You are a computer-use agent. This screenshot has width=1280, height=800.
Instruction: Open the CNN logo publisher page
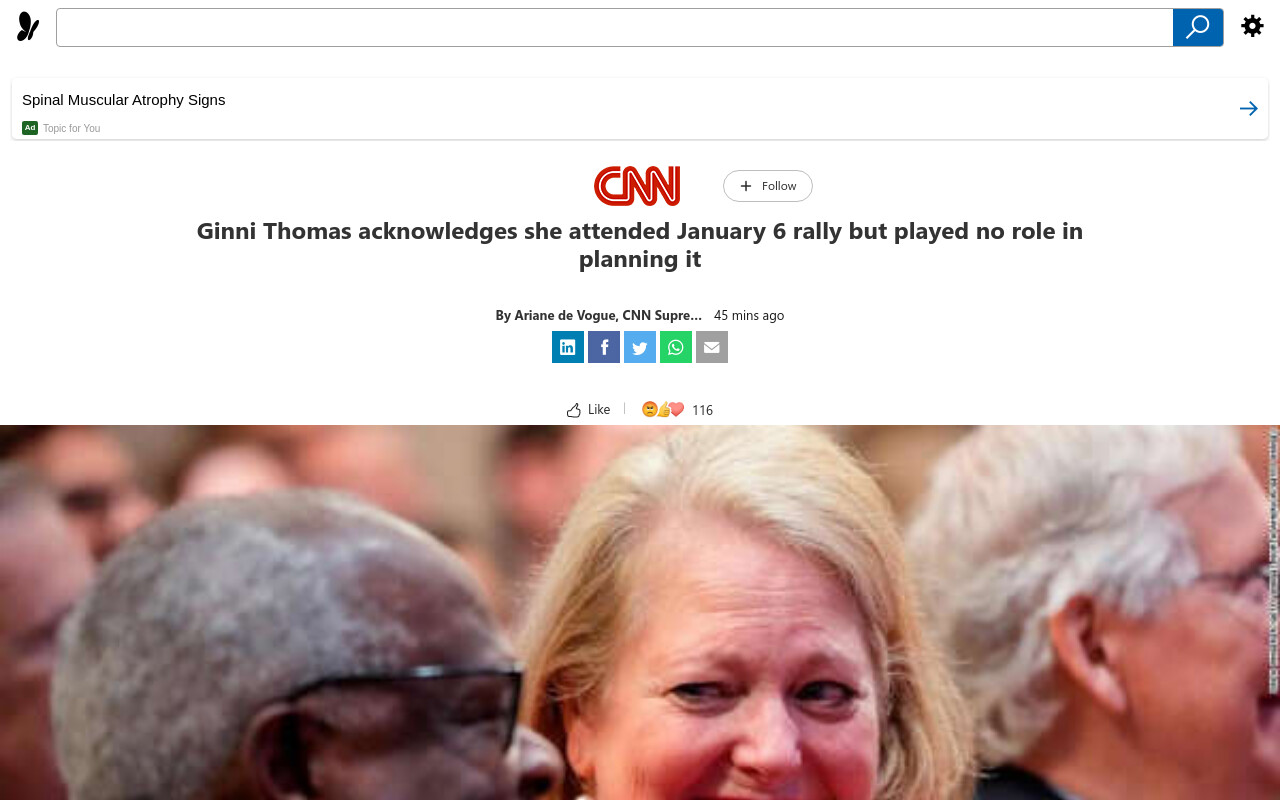tap(637, 186)
